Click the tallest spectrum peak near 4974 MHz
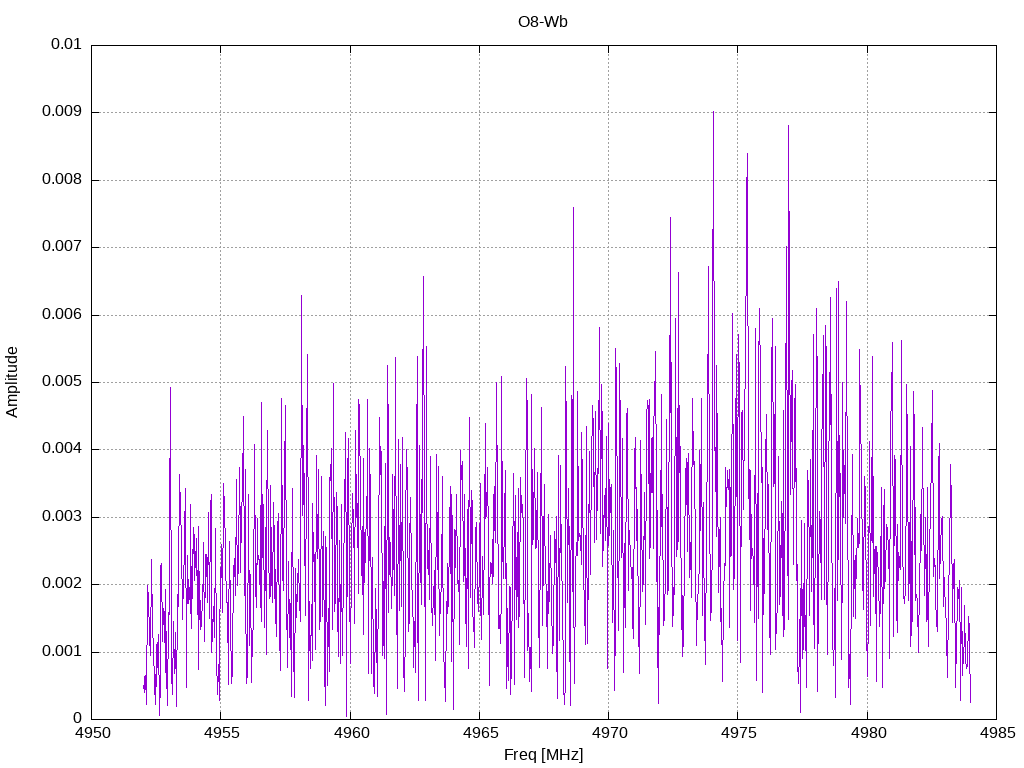 point(713,112)
